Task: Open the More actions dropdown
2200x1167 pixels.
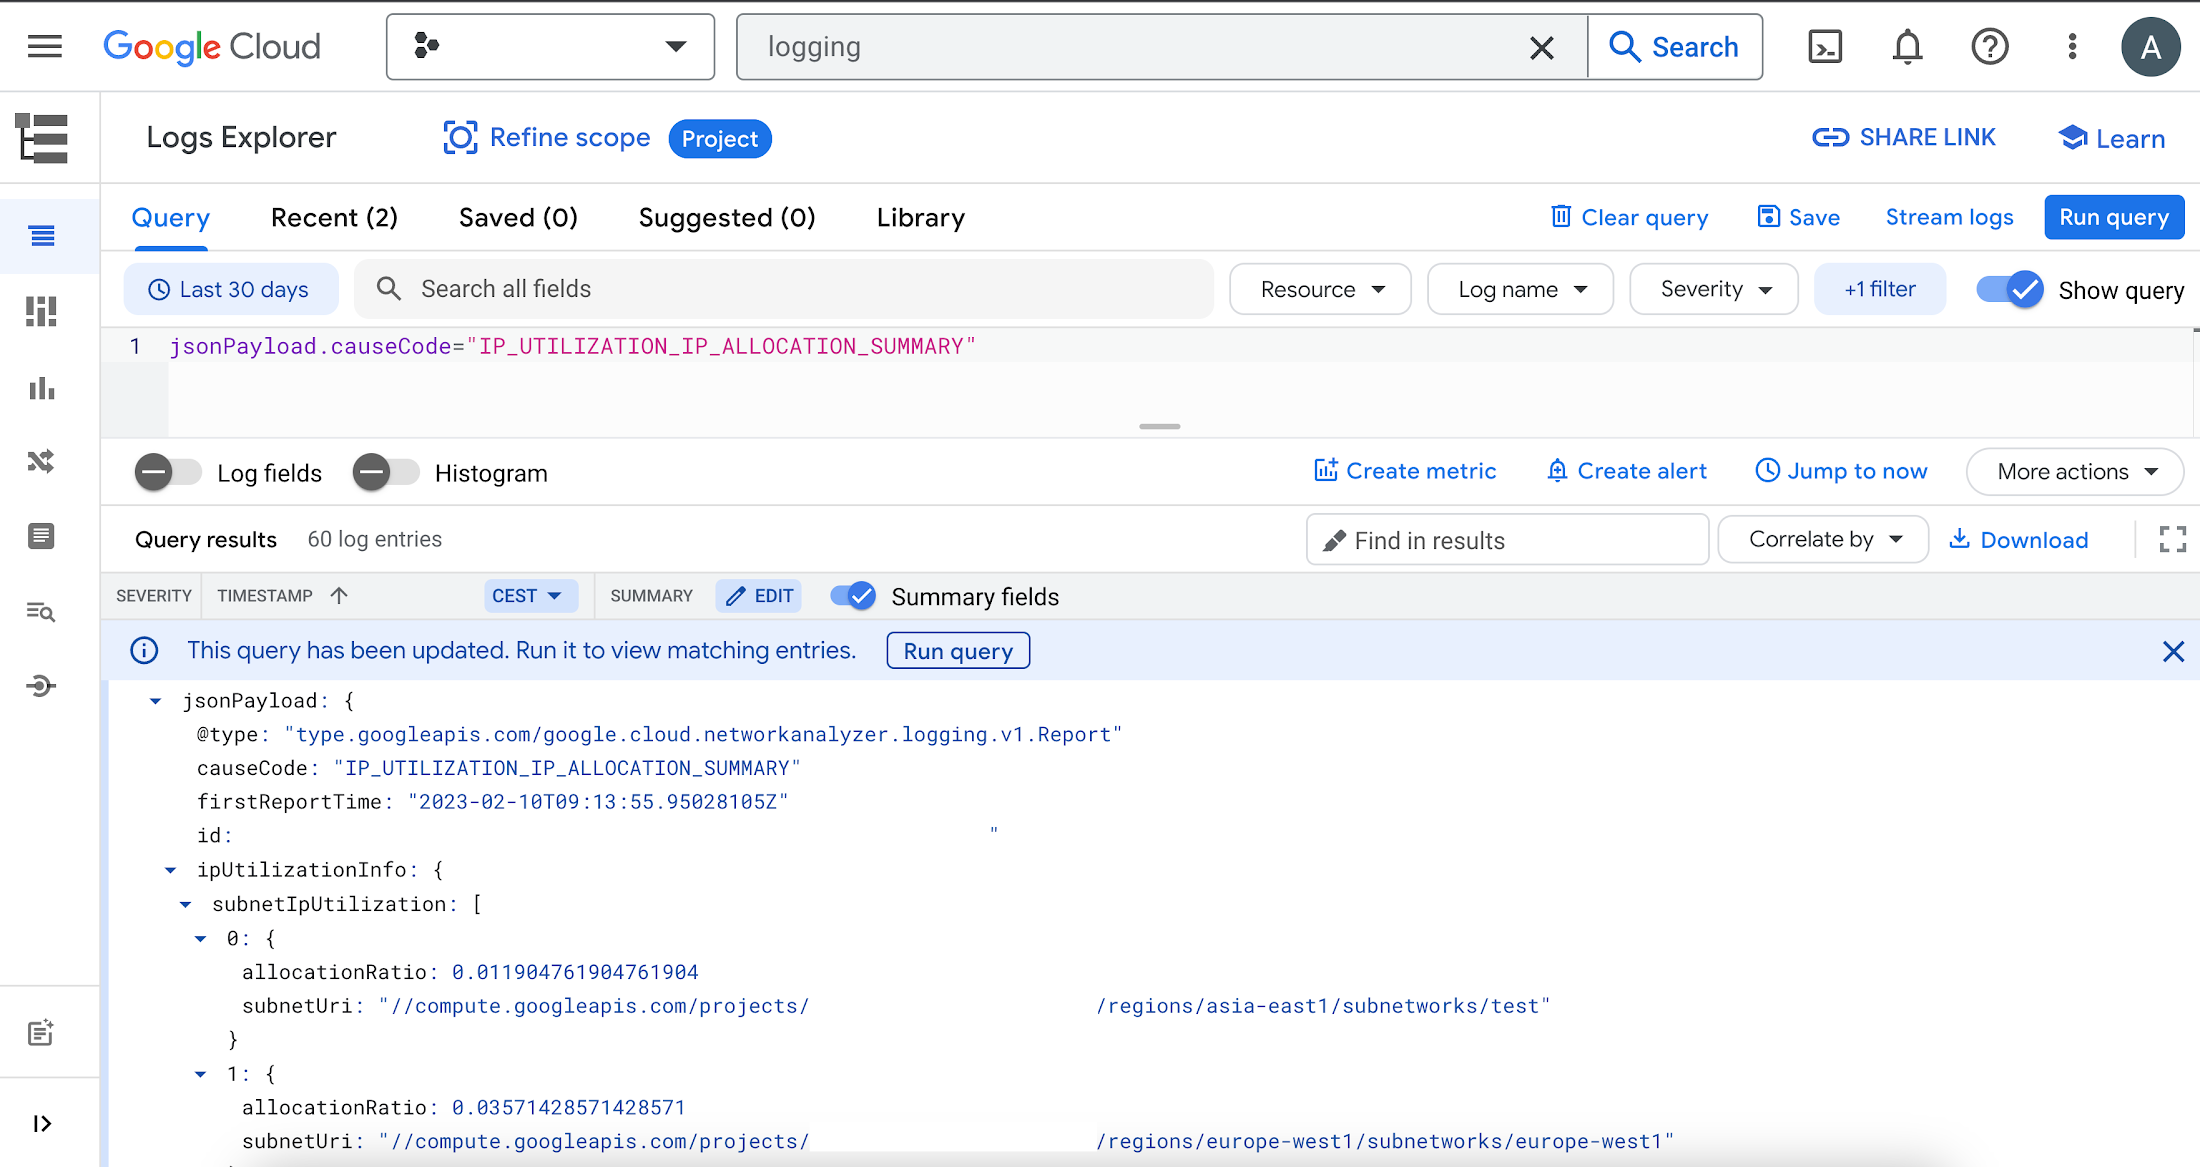Action: coord(2075,471)
